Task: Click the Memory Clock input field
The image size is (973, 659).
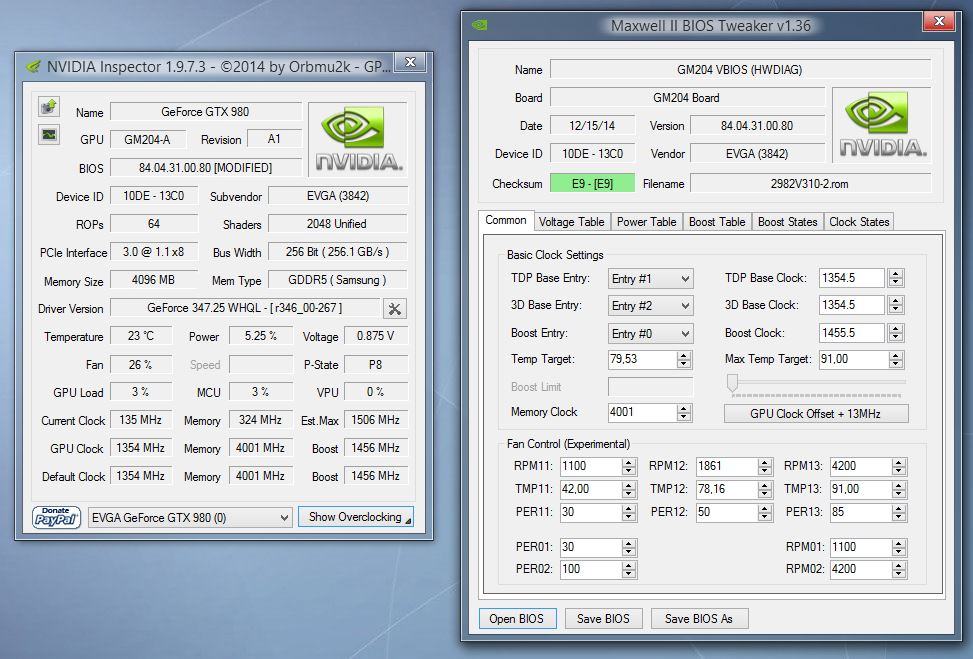Action: tap(642, 412)
